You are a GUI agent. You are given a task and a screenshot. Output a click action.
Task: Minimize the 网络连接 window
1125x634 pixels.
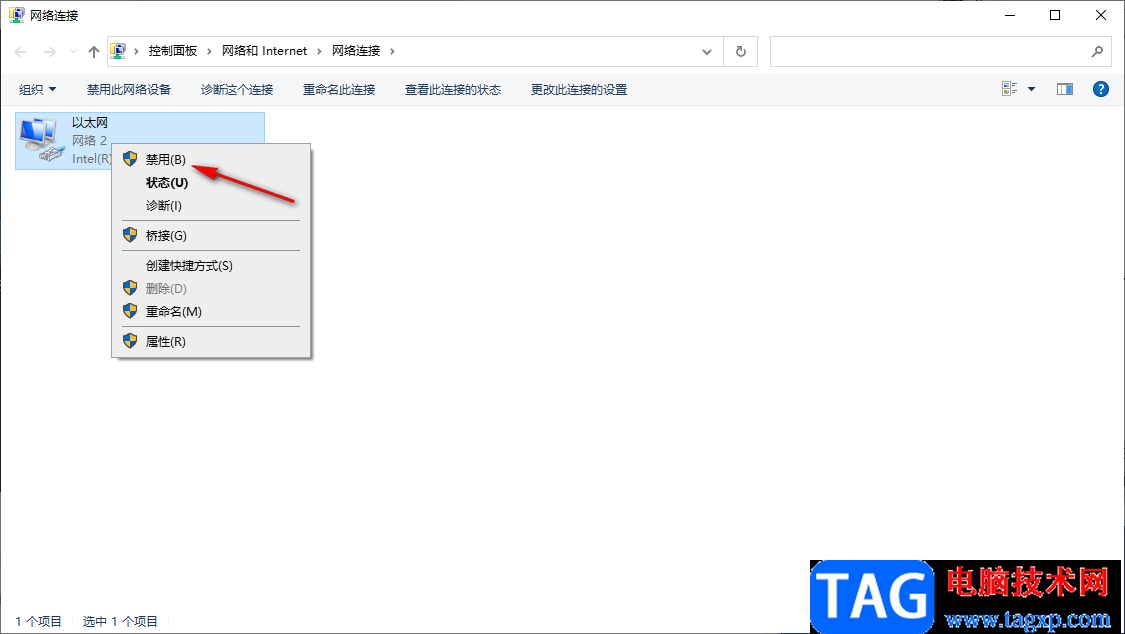[x=1010, y=15]
